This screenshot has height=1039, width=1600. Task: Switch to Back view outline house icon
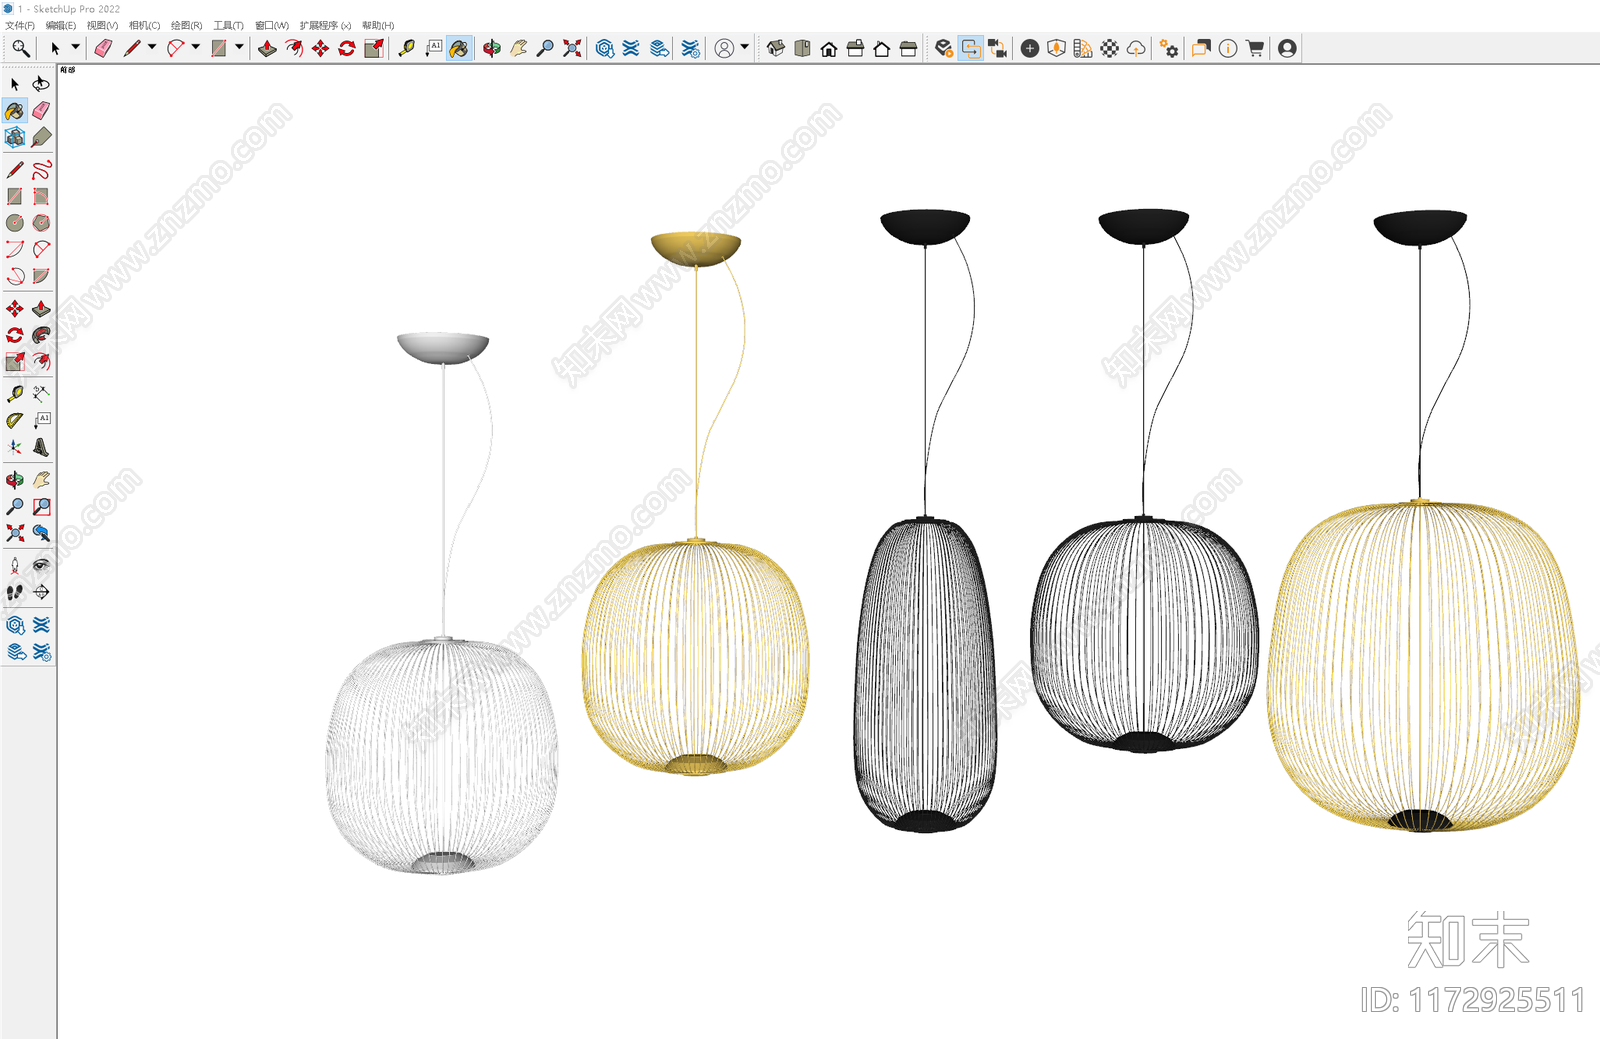pyautogui.click(x=882, y=48)
